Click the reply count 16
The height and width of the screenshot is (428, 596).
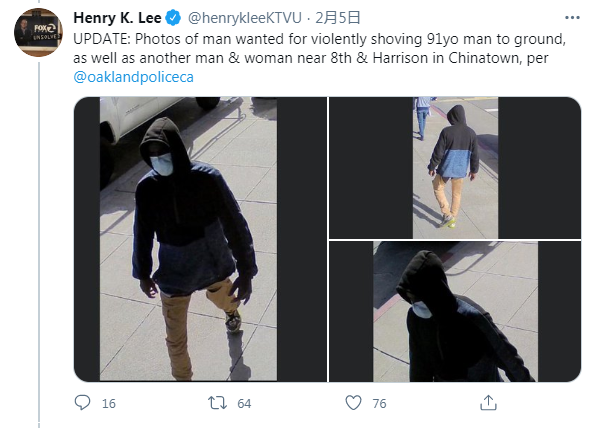pos(109,404)
